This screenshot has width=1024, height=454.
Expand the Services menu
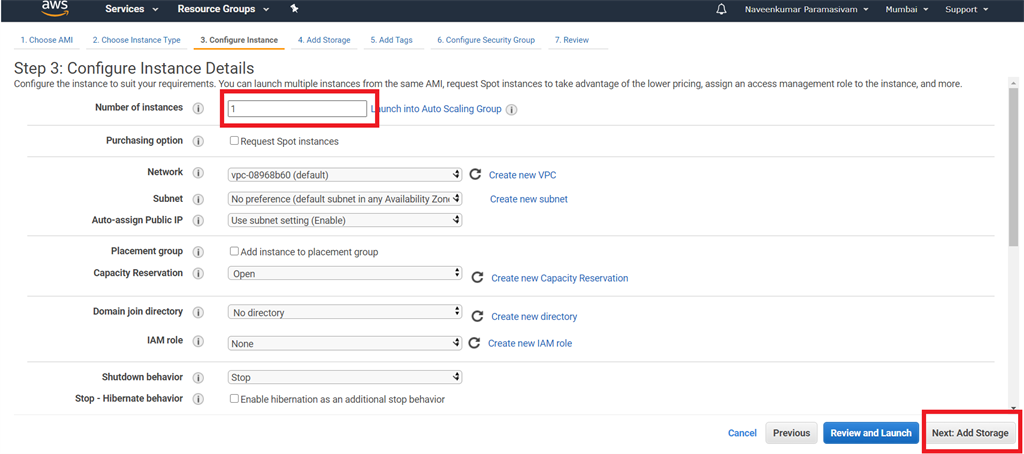coord(131,9)
